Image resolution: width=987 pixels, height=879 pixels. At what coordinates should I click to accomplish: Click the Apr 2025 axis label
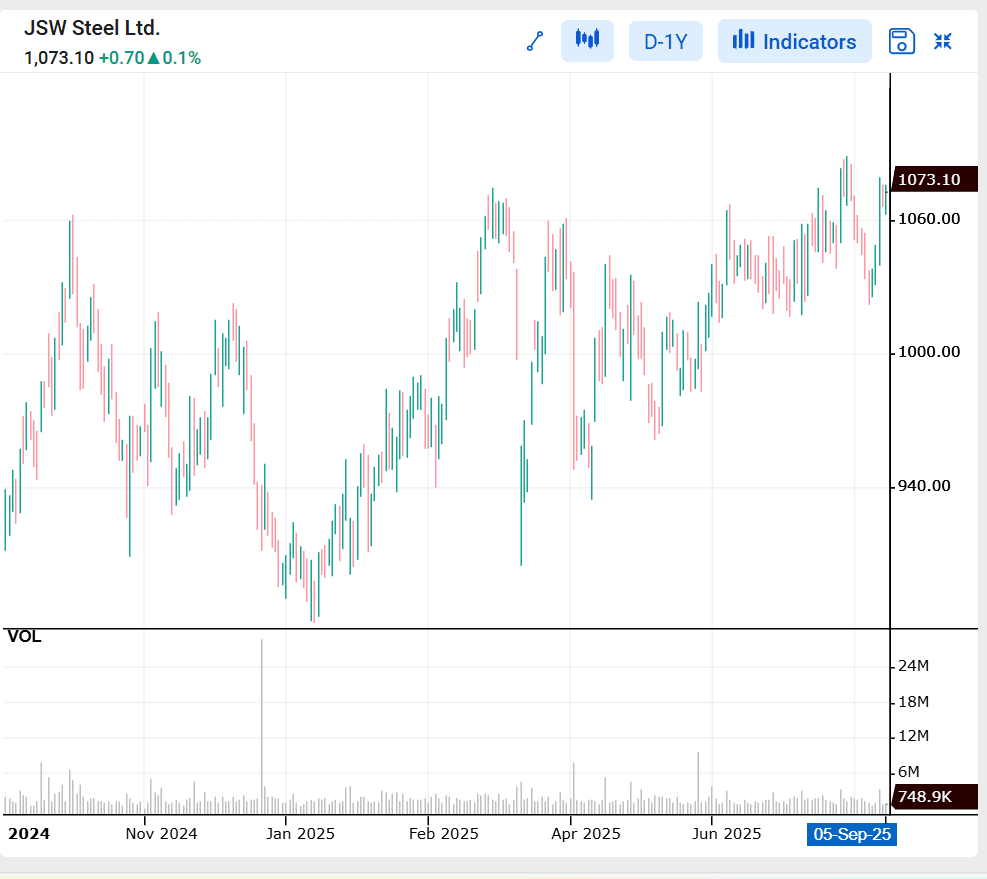(585, 834)
